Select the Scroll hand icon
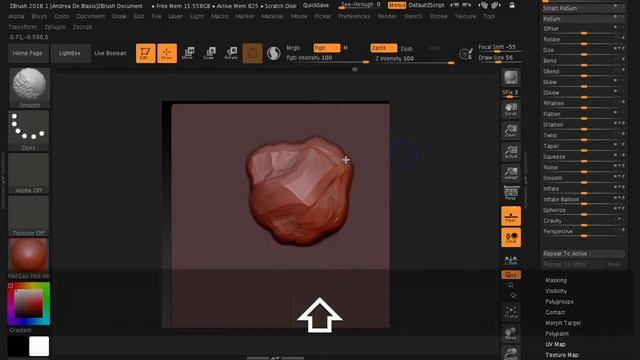This screenshot has width=640, height=360. [511, 109]
